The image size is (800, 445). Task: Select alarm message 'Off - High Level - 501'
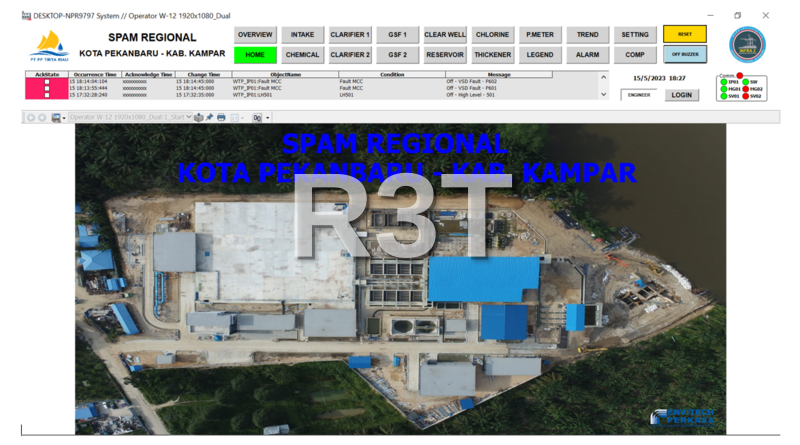point(470,95)
